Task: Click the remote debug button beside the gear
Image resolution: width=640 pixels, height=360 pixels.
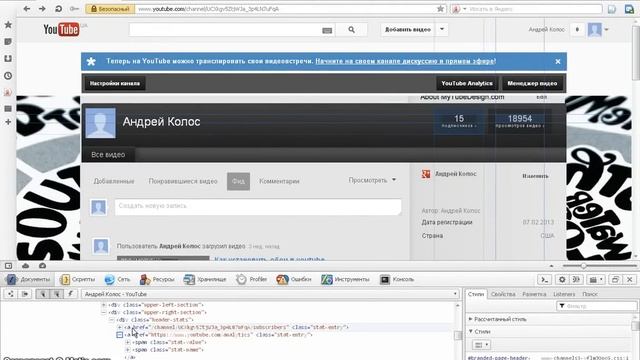Action: tap(576, 280)
